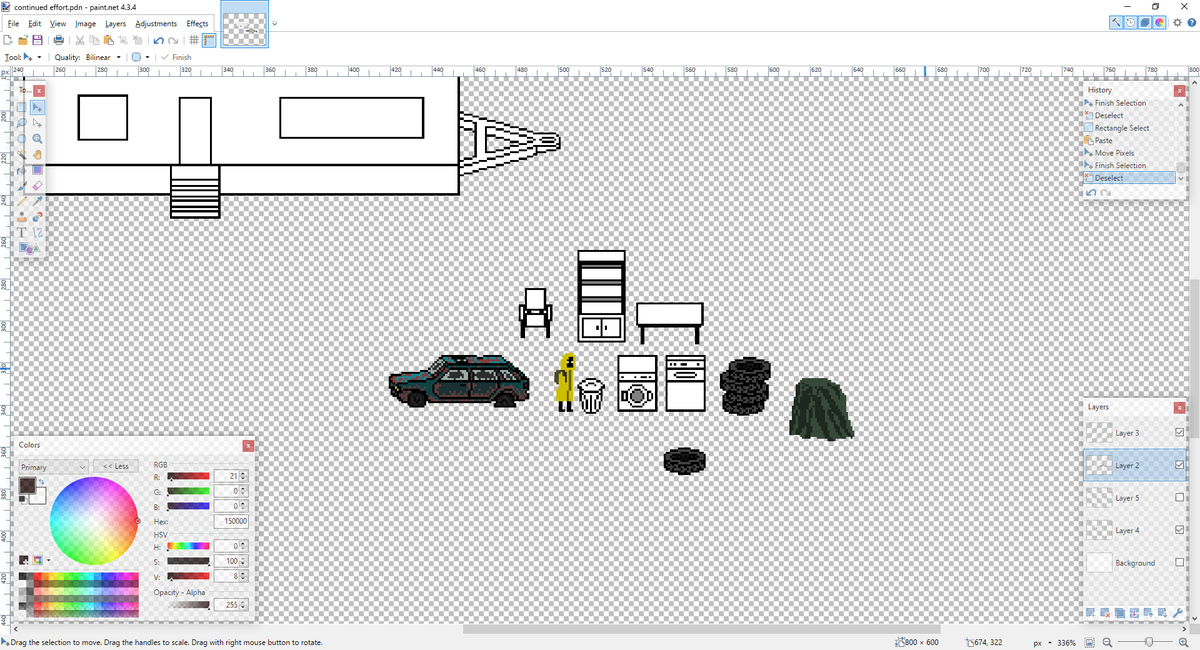Toggle Background layer visibility checkbox
The image size is (1200, 650).
[x=1178, y=562]
